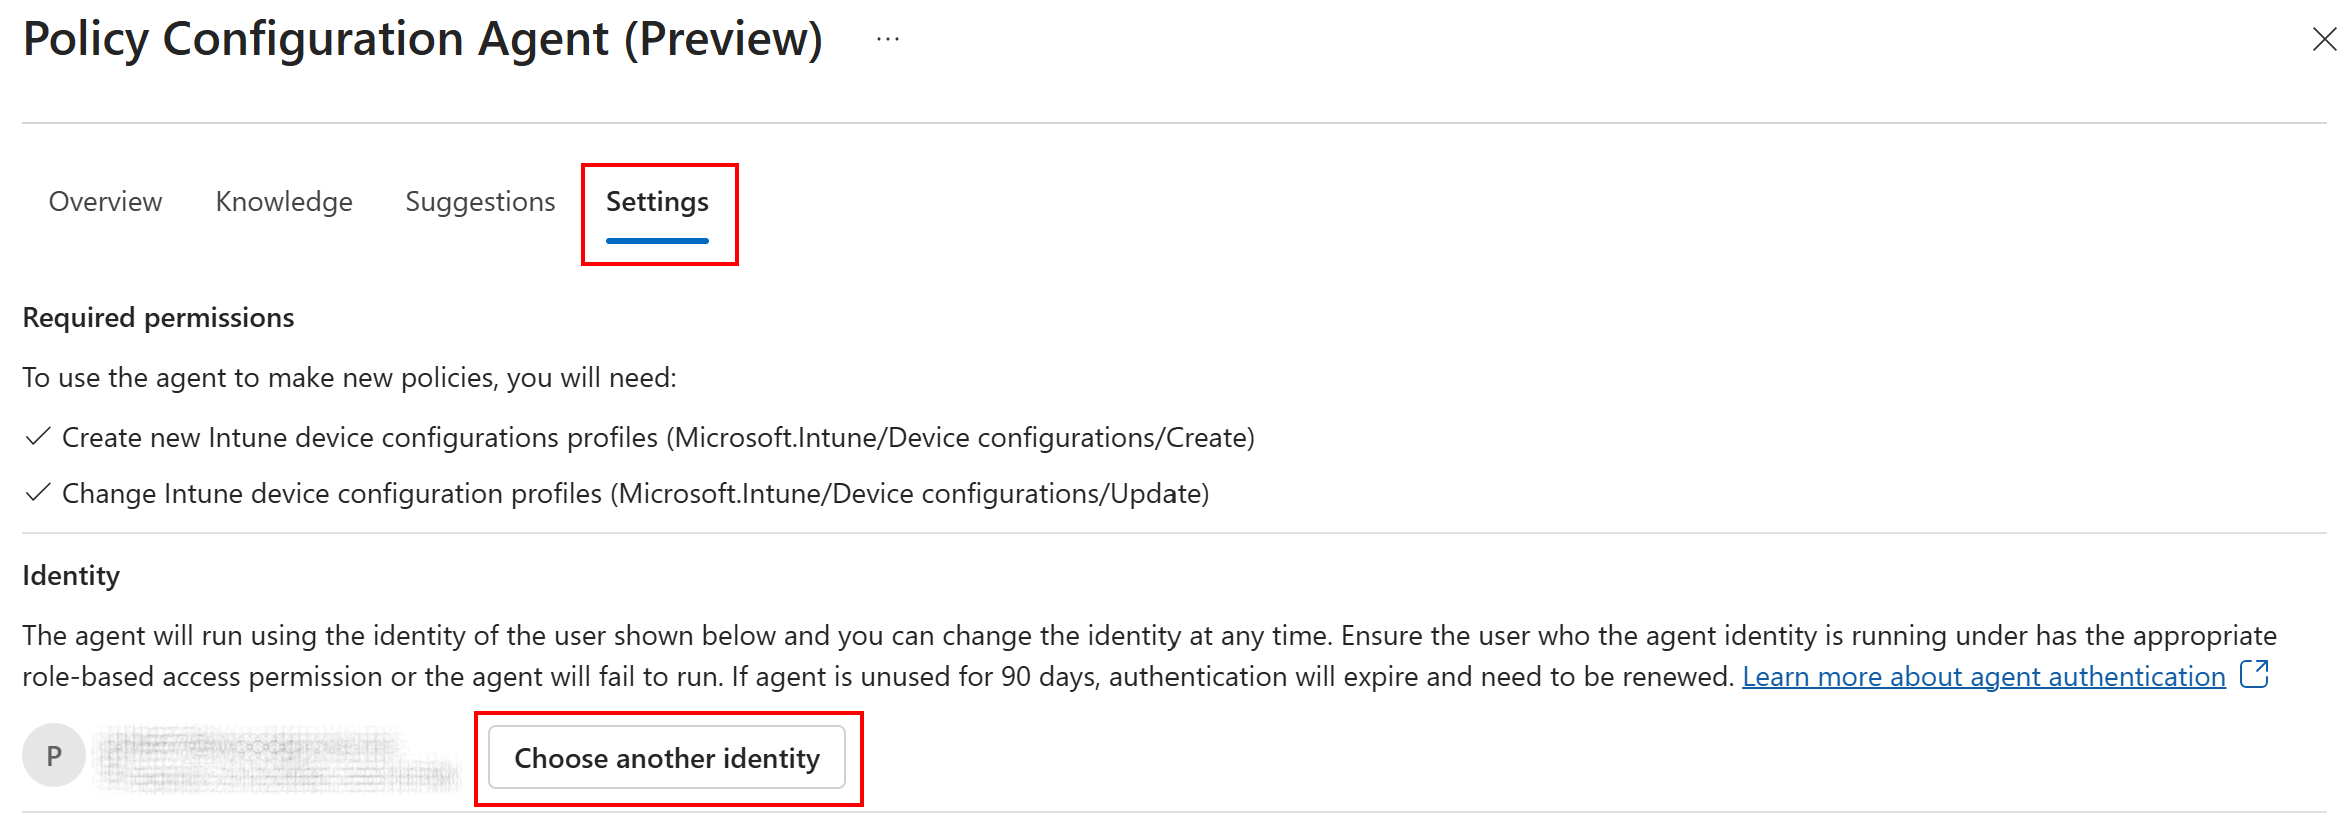The image size is (2338, 834).
Task: Click the agent identity description paragraph
Action: [1150, 656]
